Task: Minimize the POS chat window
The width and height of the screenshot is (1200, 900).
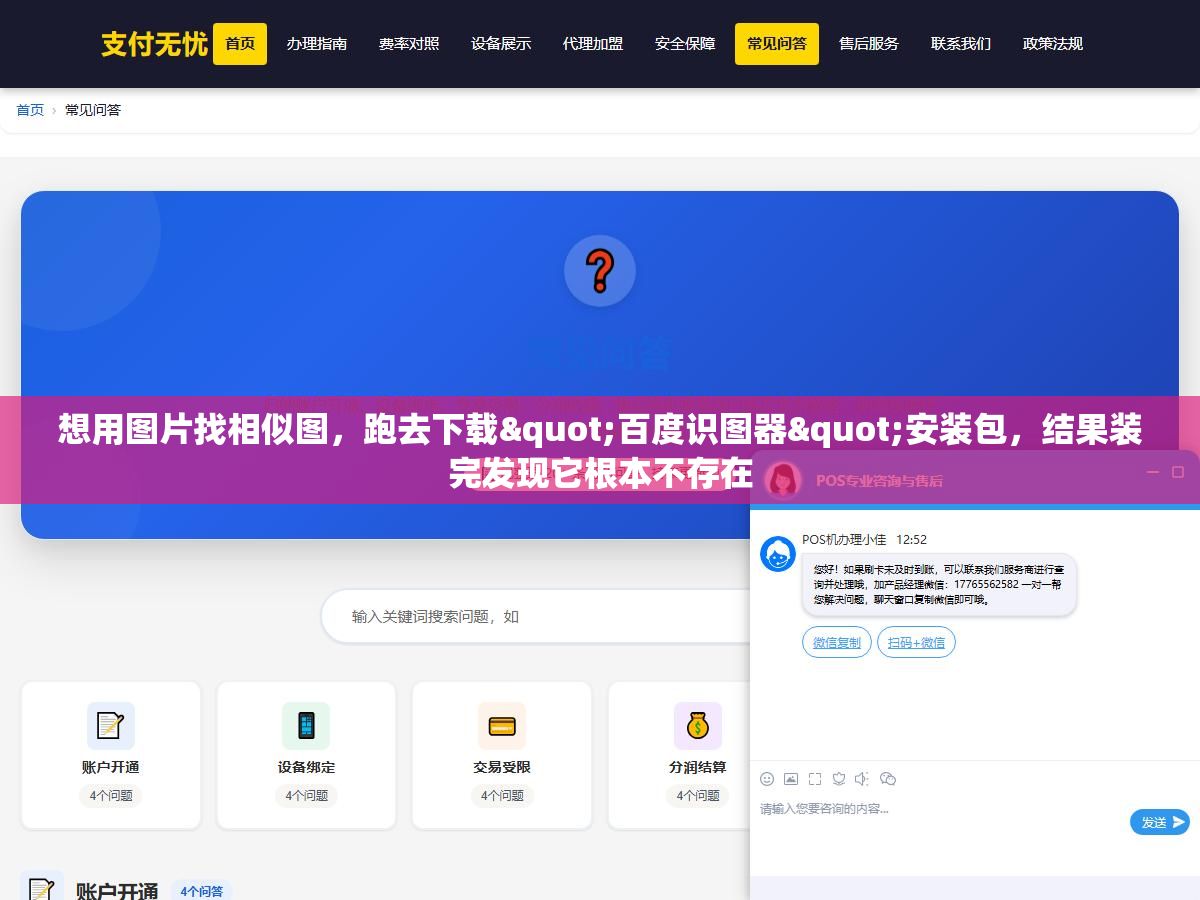Action: tap(1152, 472)
